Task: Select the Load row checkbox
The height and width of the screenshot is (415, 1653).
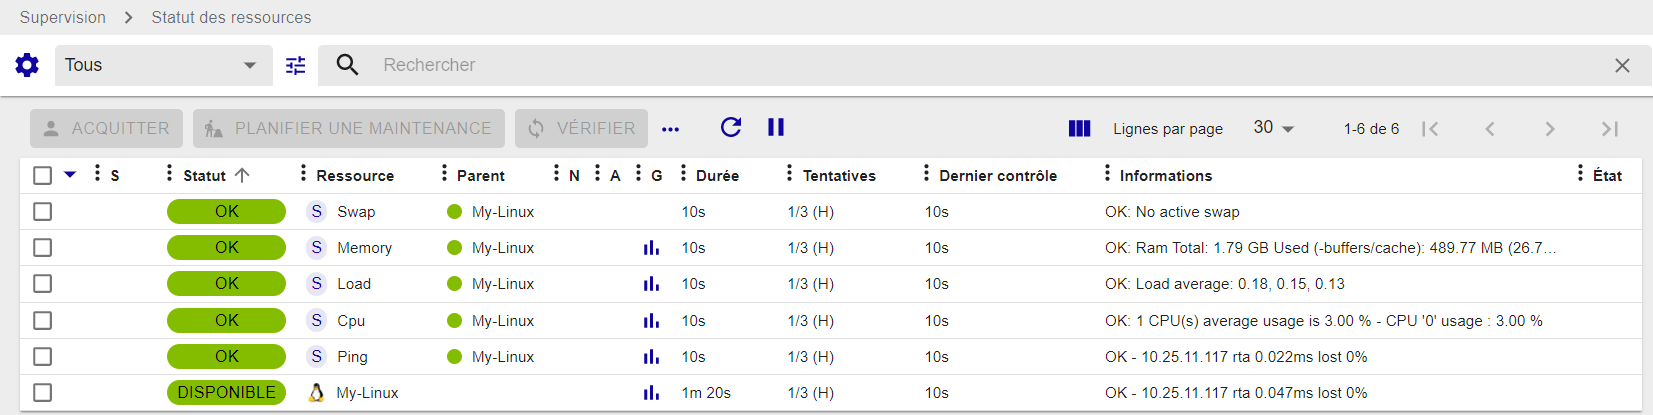Action: point(42,284)
